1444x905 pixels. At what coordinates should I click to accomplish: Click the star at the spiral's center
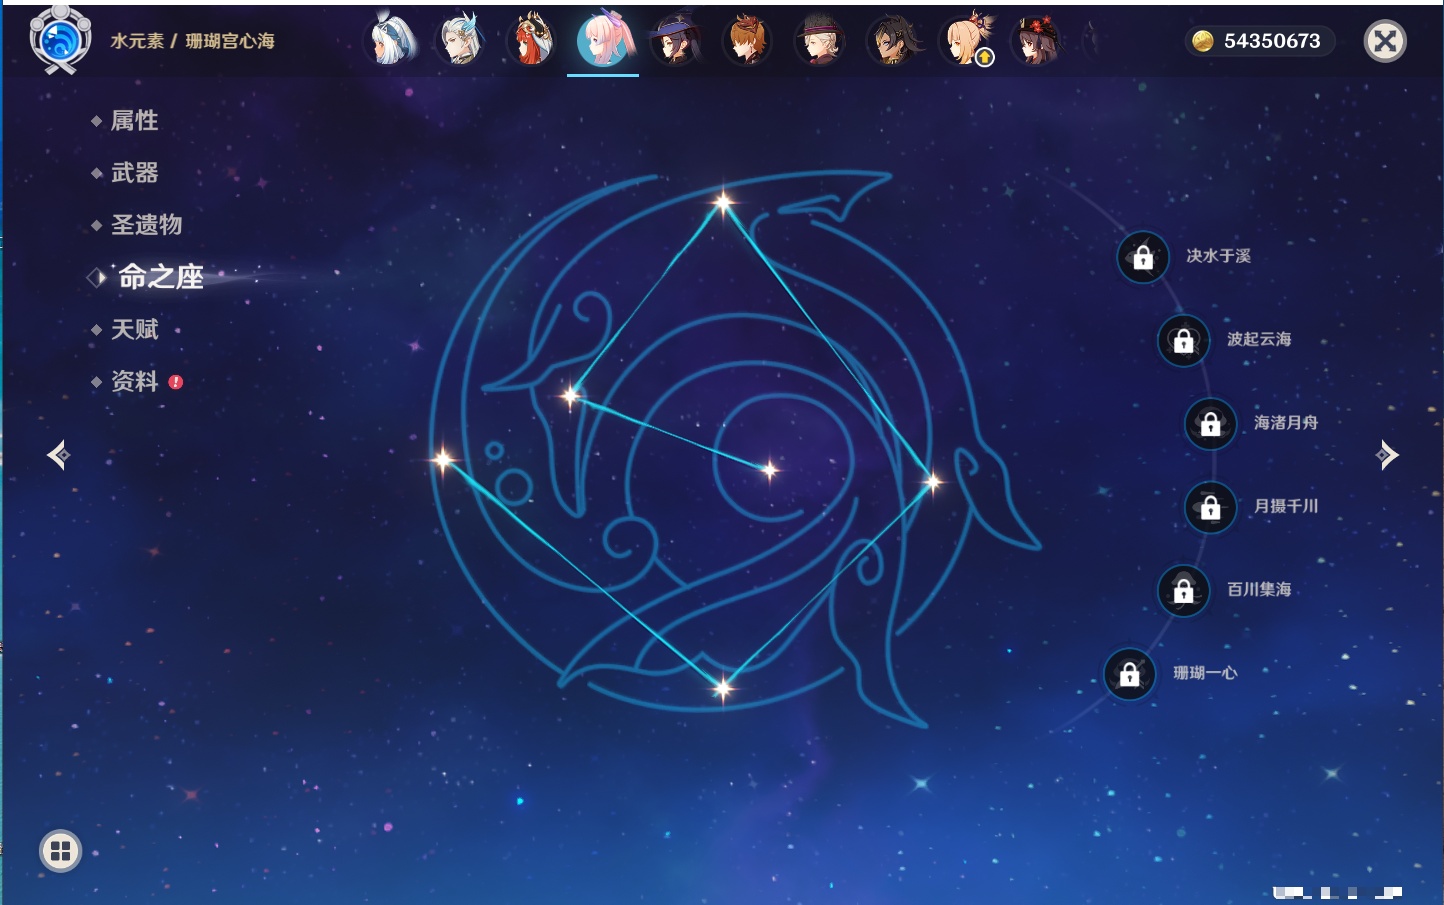click(769, 469)
